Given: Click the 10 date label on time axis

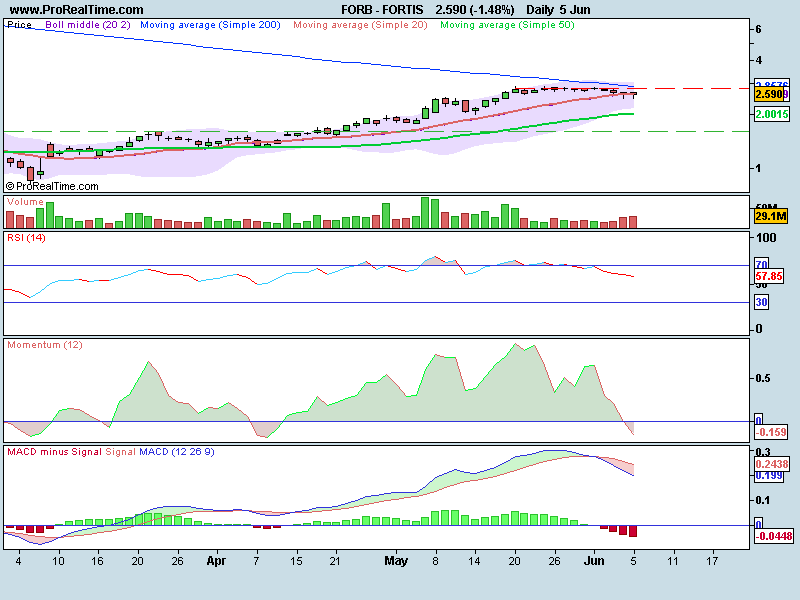Looking at the screenshot, I should (58, 561).
